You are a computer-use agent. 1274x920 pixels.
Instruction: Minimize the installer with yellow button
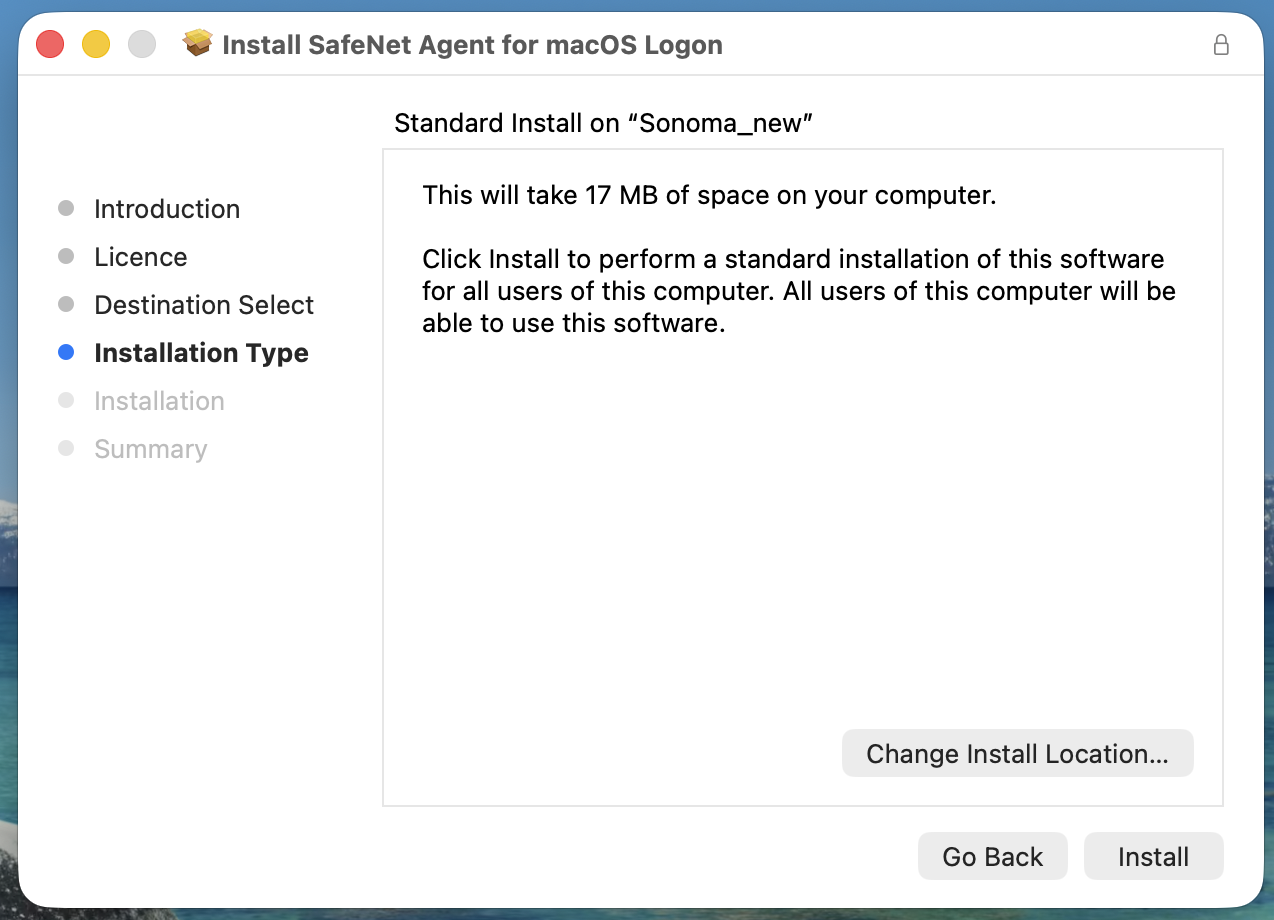pos(96,44)
